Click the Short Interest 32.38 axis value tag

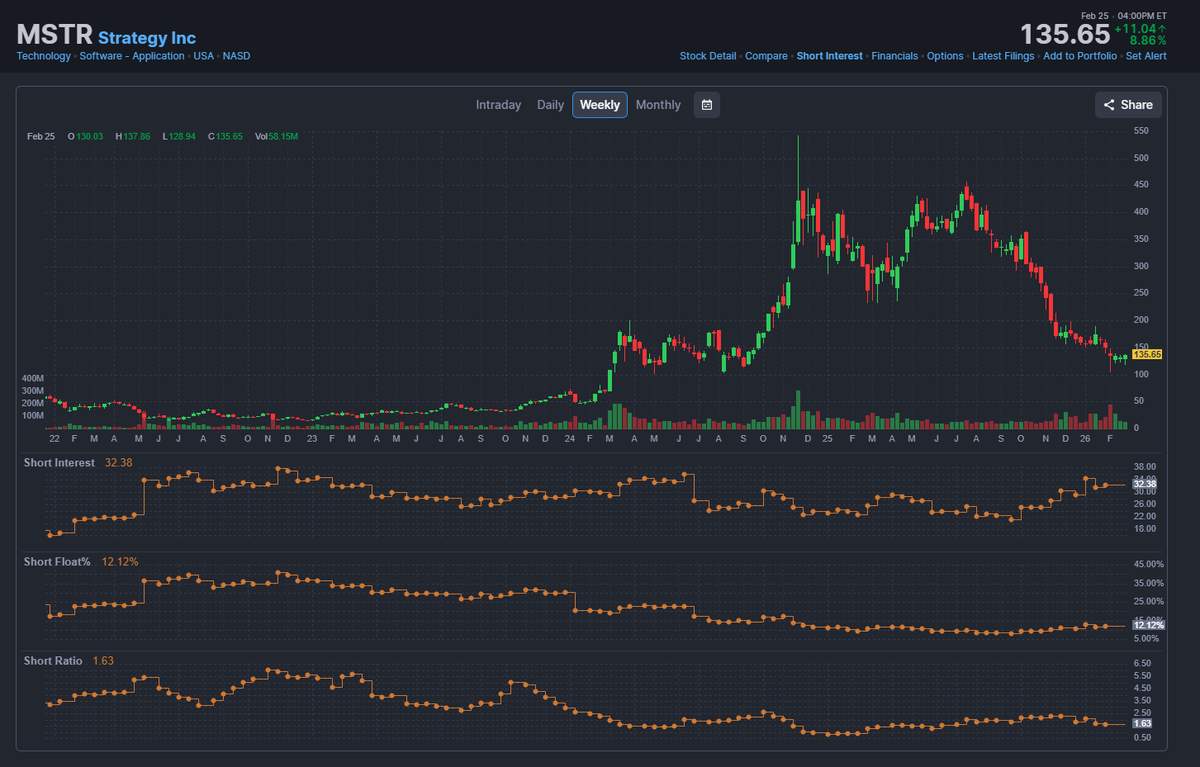pyautogui.click(x=1147, y=483)
